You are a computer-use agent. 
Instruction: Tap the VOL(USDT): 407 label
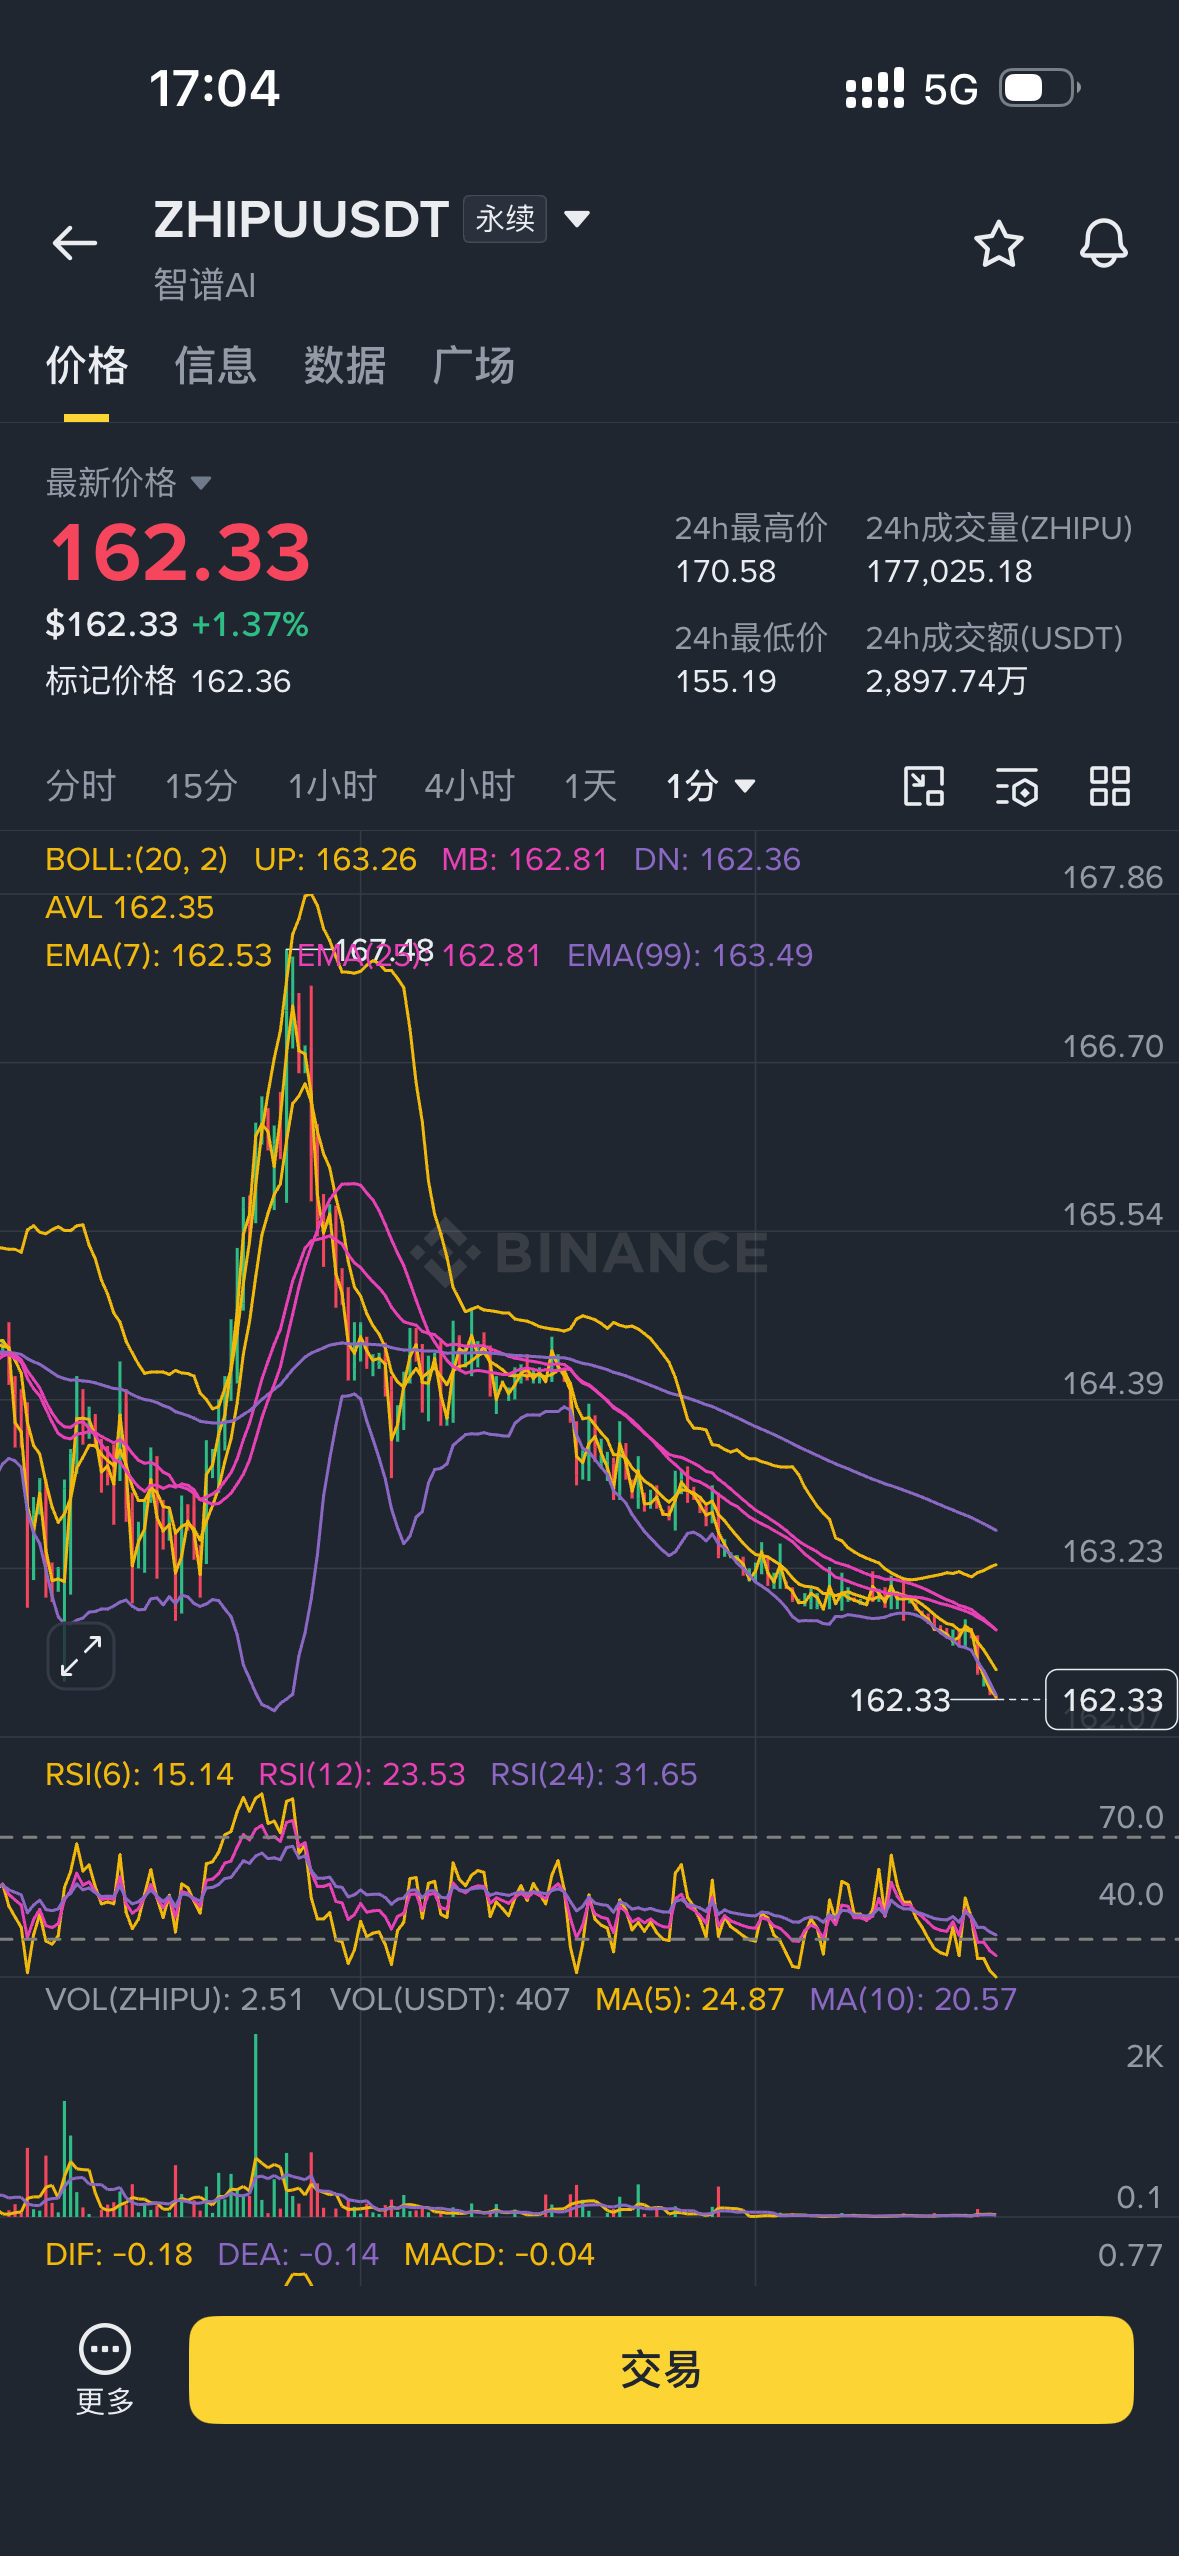tap(450, 1999)
